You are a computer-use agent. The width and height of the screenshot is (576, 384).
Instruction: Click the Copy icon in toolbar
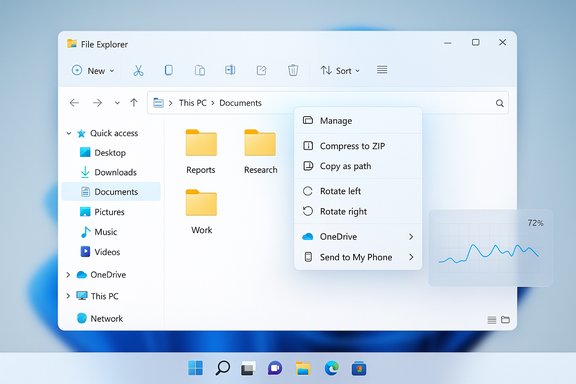(169, 70)
